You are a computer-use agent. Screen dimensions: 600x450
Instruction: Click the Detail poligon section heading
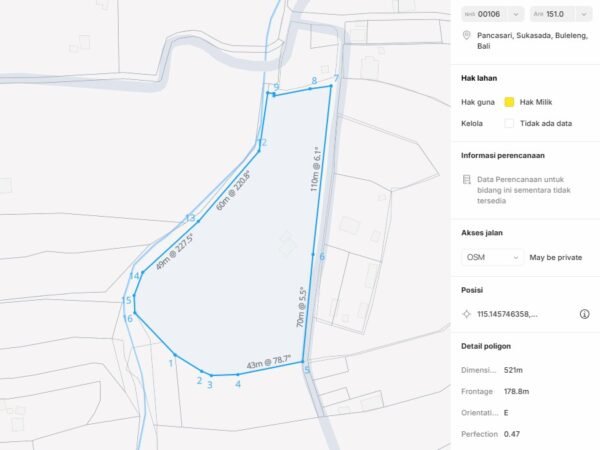(486, 346)
